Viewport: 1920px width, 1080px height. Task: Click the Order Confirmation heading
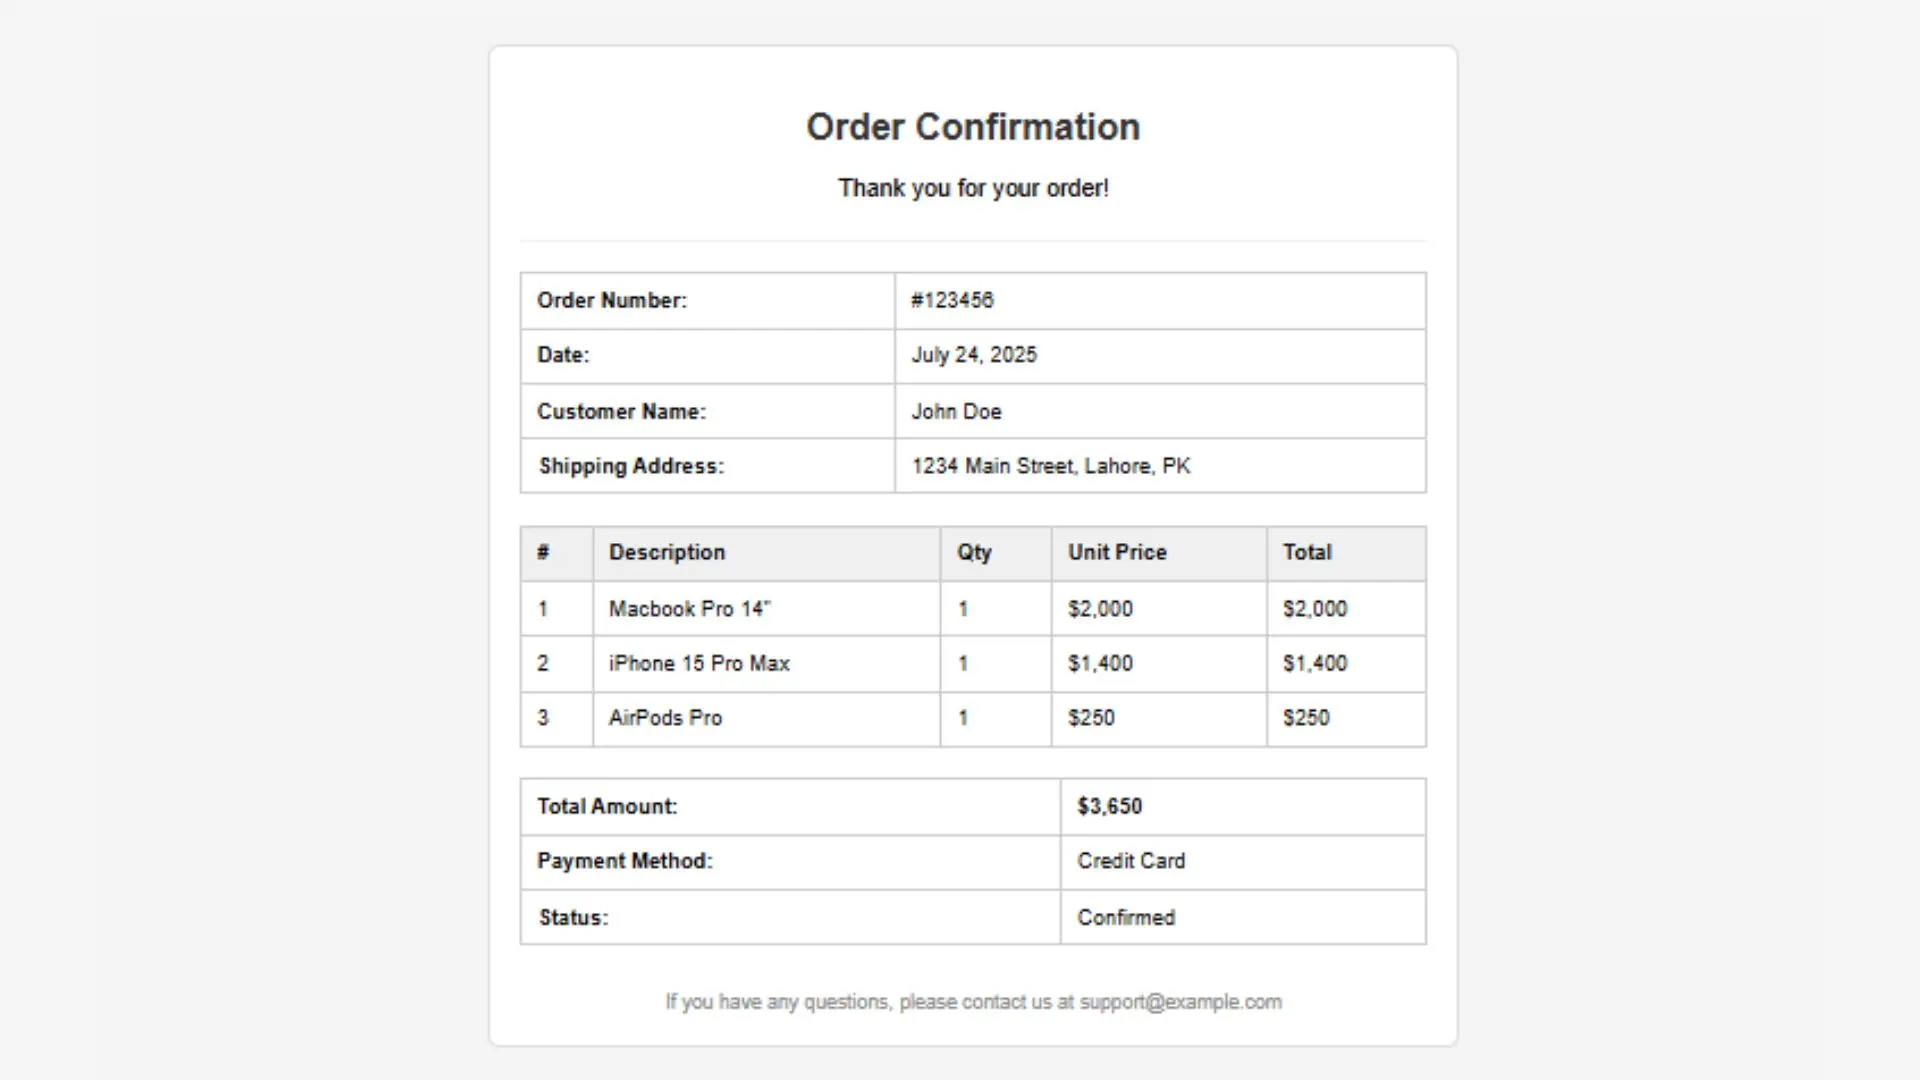point(973,127)
